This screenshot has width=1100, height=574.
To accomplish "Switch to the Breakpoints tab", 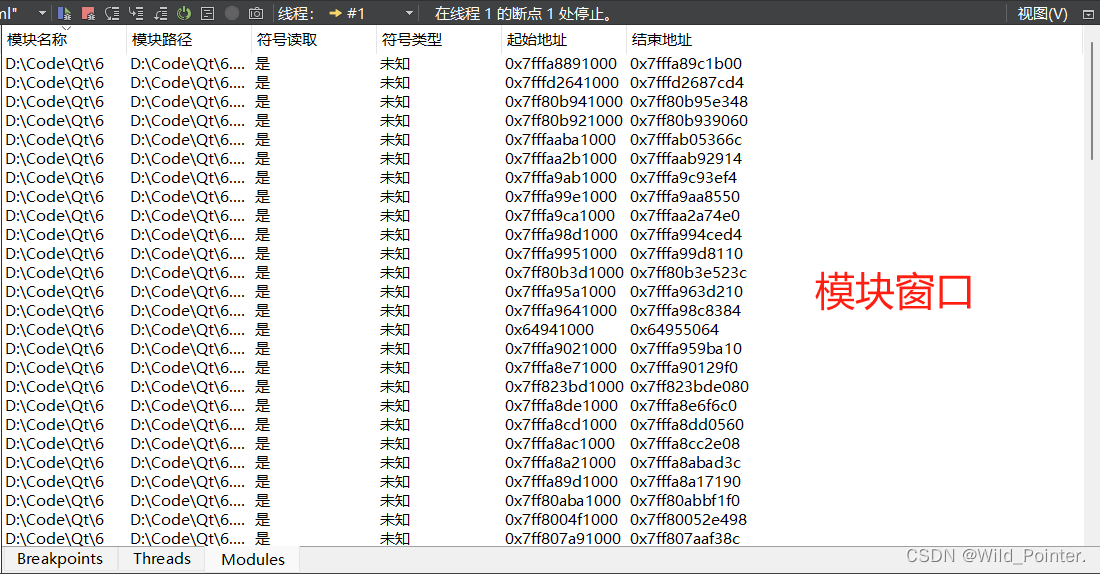I will [x=60, y=559].
